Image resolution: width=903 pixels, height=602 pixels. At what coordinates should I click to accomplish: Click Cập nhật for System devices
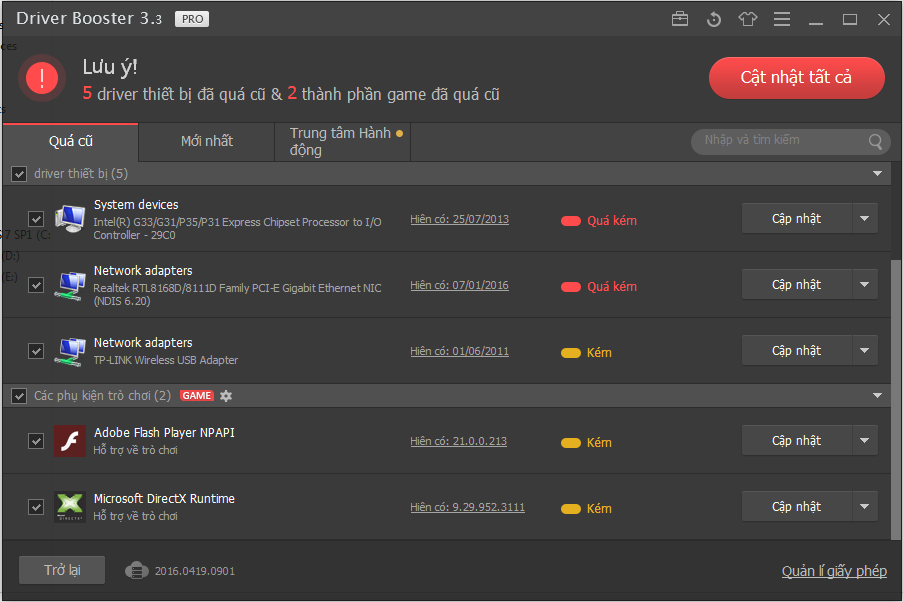[x=796, y=218]
